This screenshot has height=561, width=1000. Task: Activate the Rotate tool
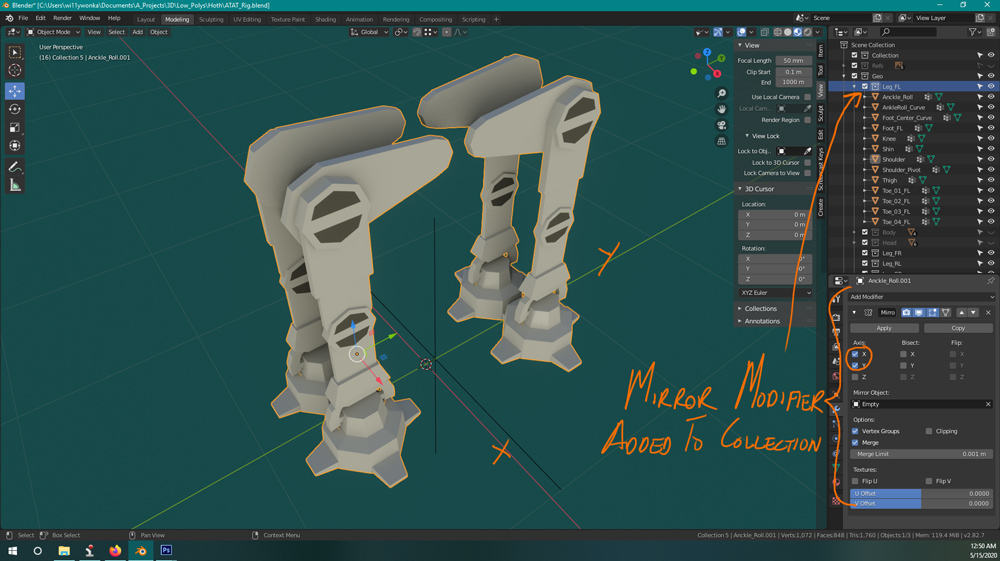click(x=15, y=109)
